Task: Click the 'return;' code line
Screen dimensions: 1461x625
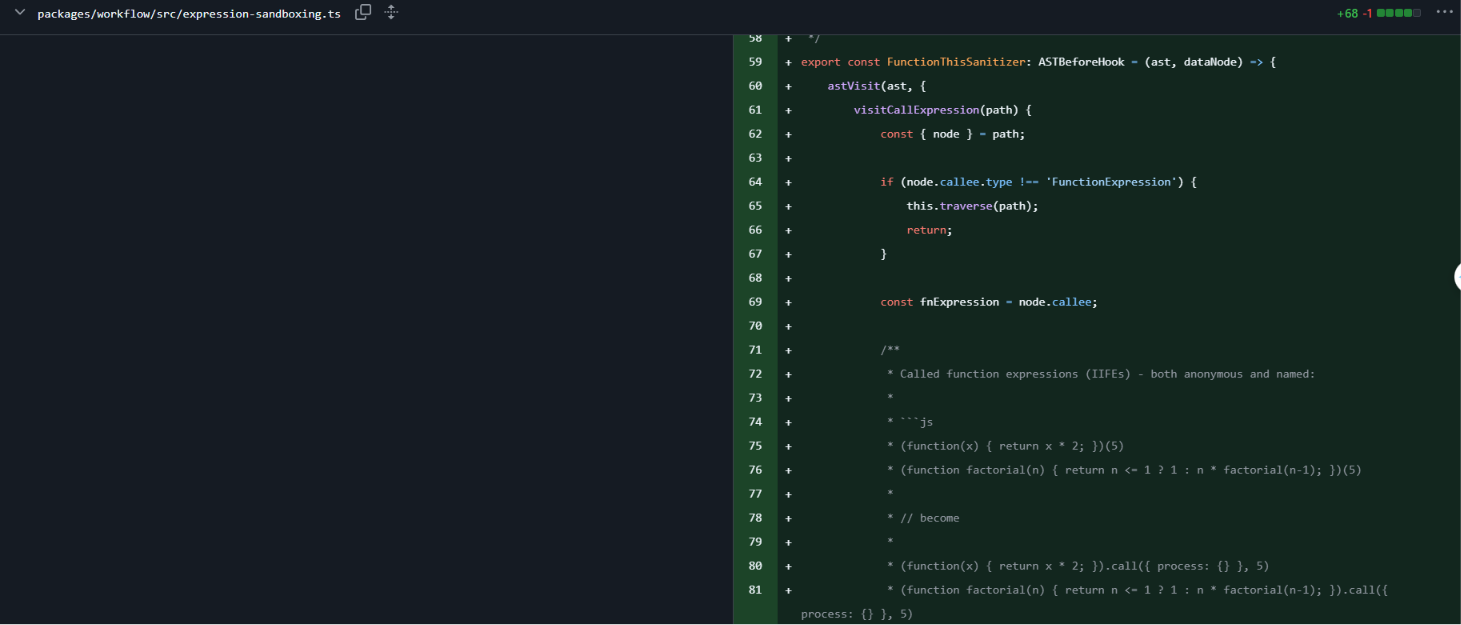Action: coord(929,230)
